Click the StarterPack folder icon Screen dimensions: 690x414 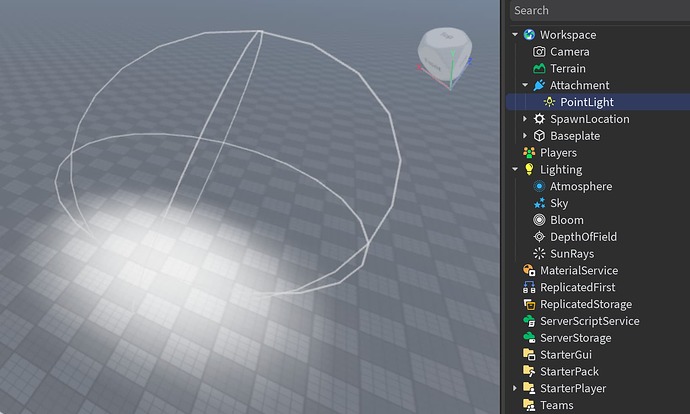529,371
